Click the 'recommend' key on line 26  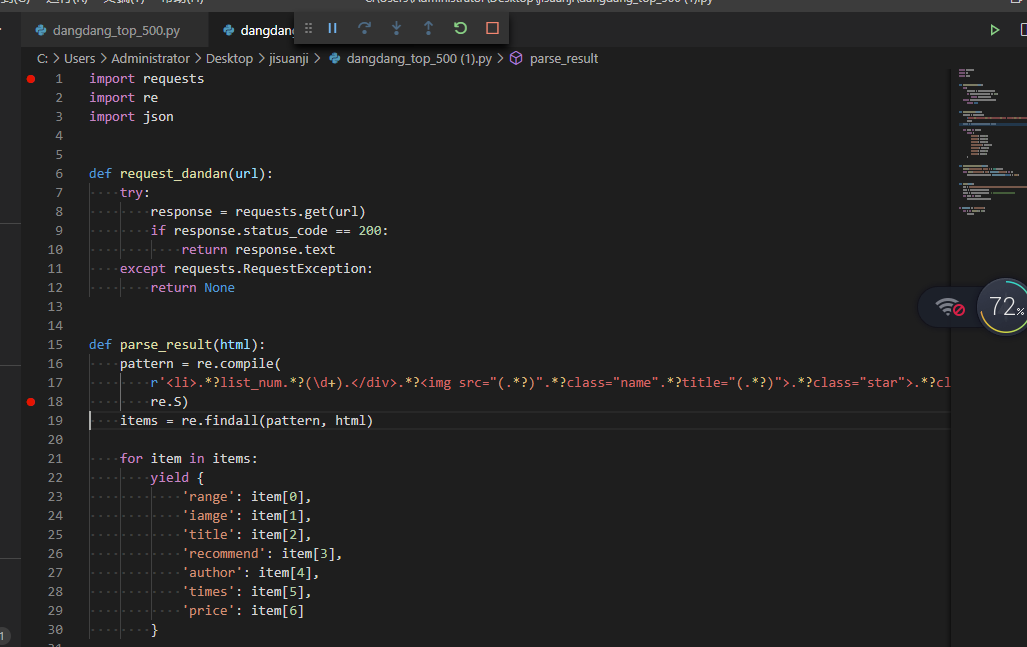pos(223,553)
